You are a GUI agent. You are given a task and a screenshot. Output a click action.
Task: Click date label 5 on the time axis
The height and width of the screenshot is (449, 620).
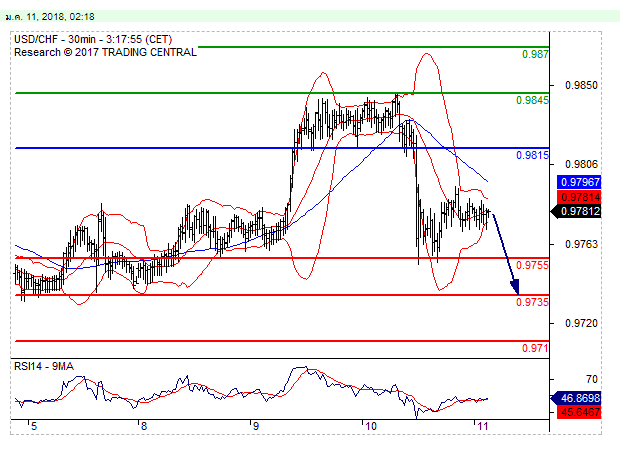pyautogui.click(x=34, y=426)
